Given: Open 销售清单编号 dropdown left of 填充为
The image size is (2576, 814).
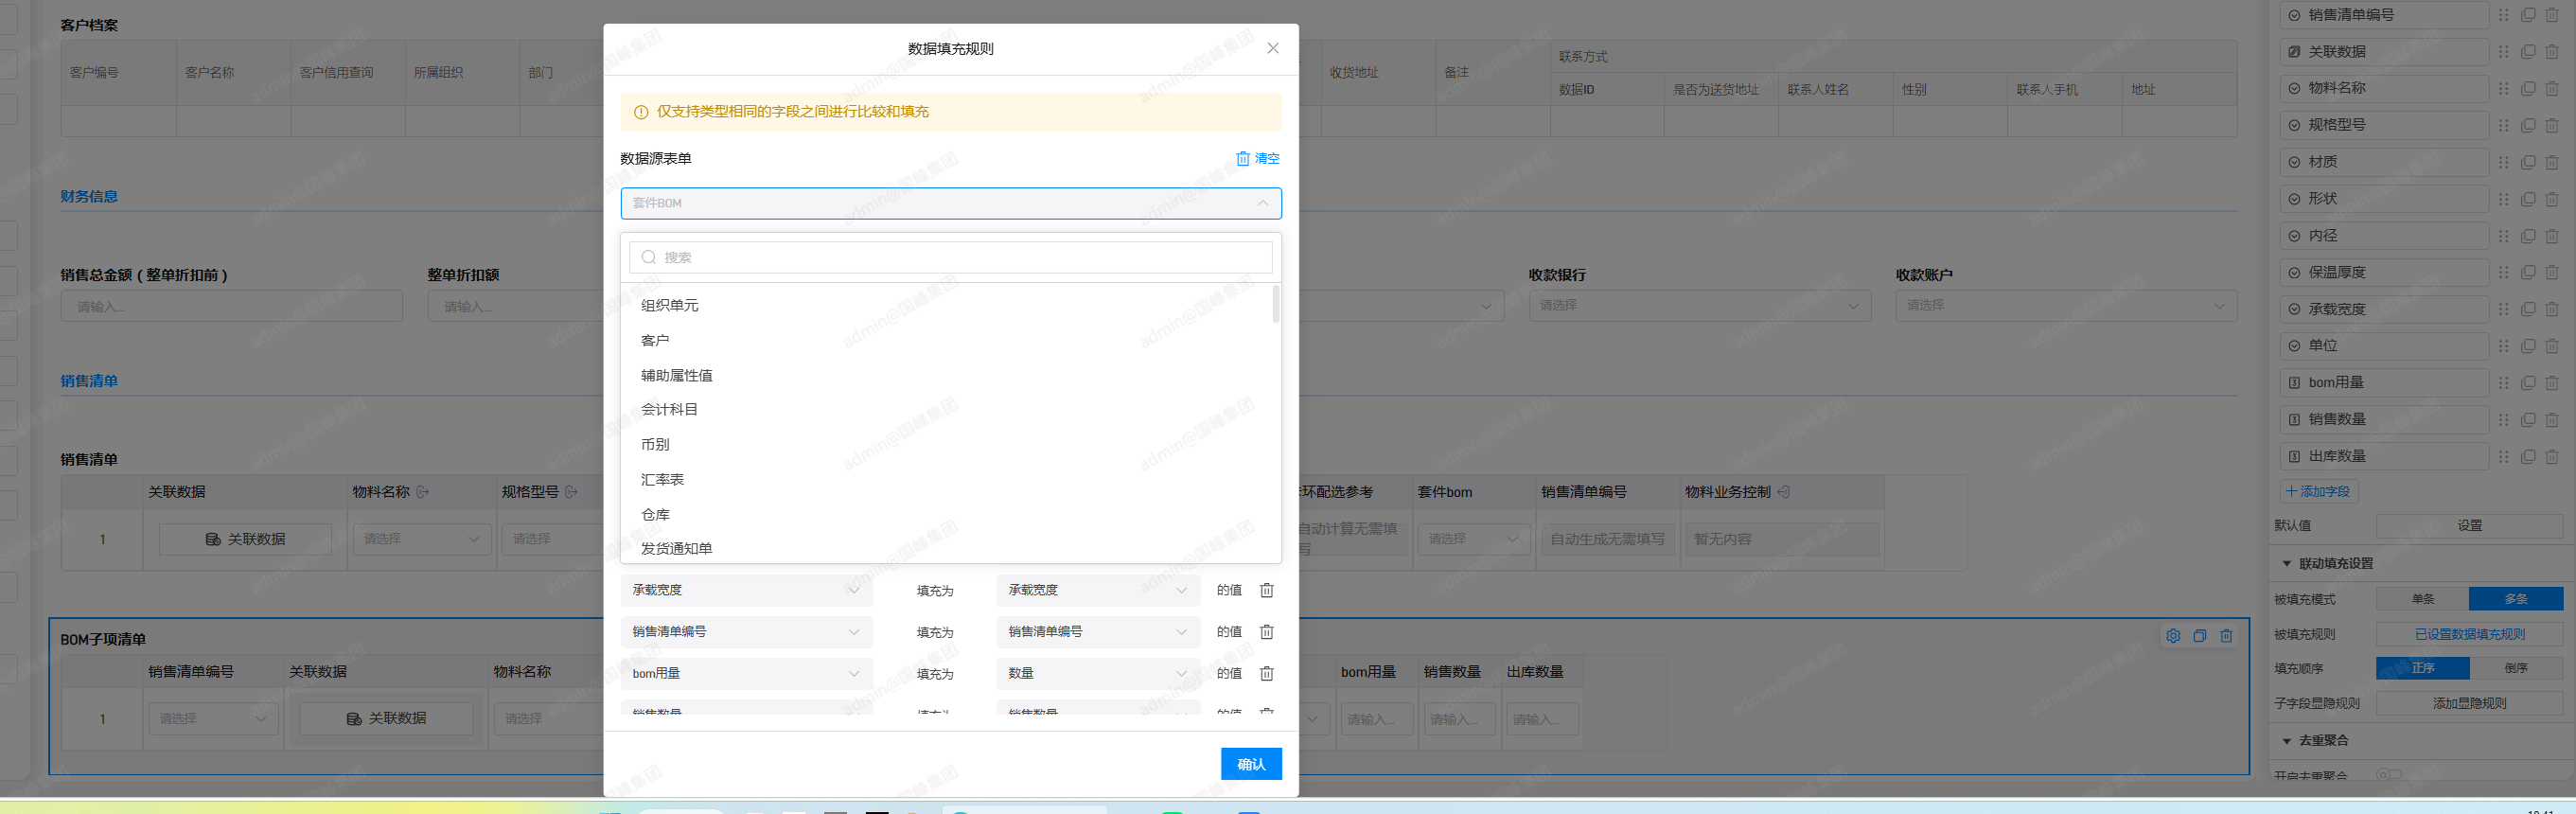Looking at the screenshot, I should [747, 632].
